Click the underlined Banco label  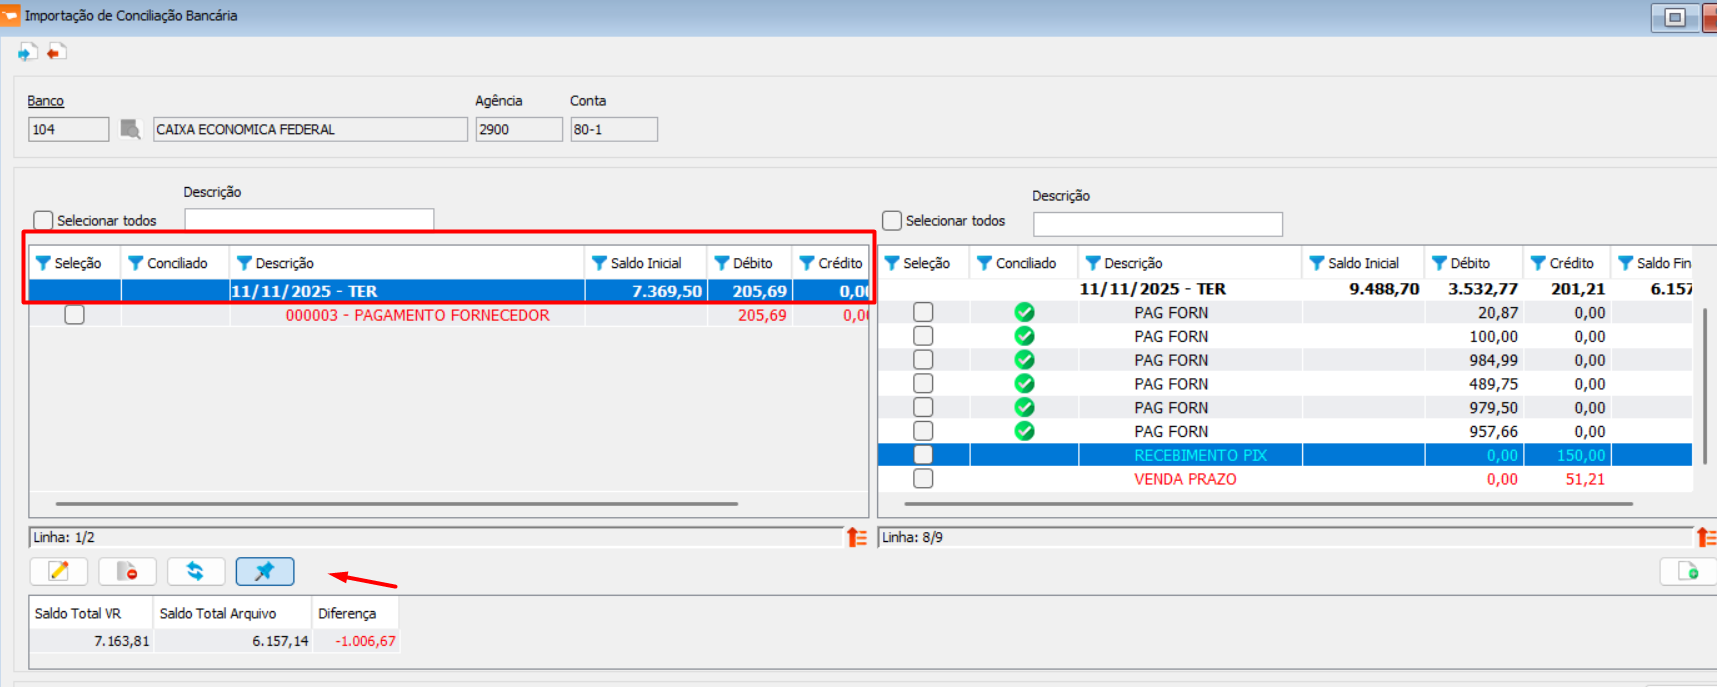45,101
